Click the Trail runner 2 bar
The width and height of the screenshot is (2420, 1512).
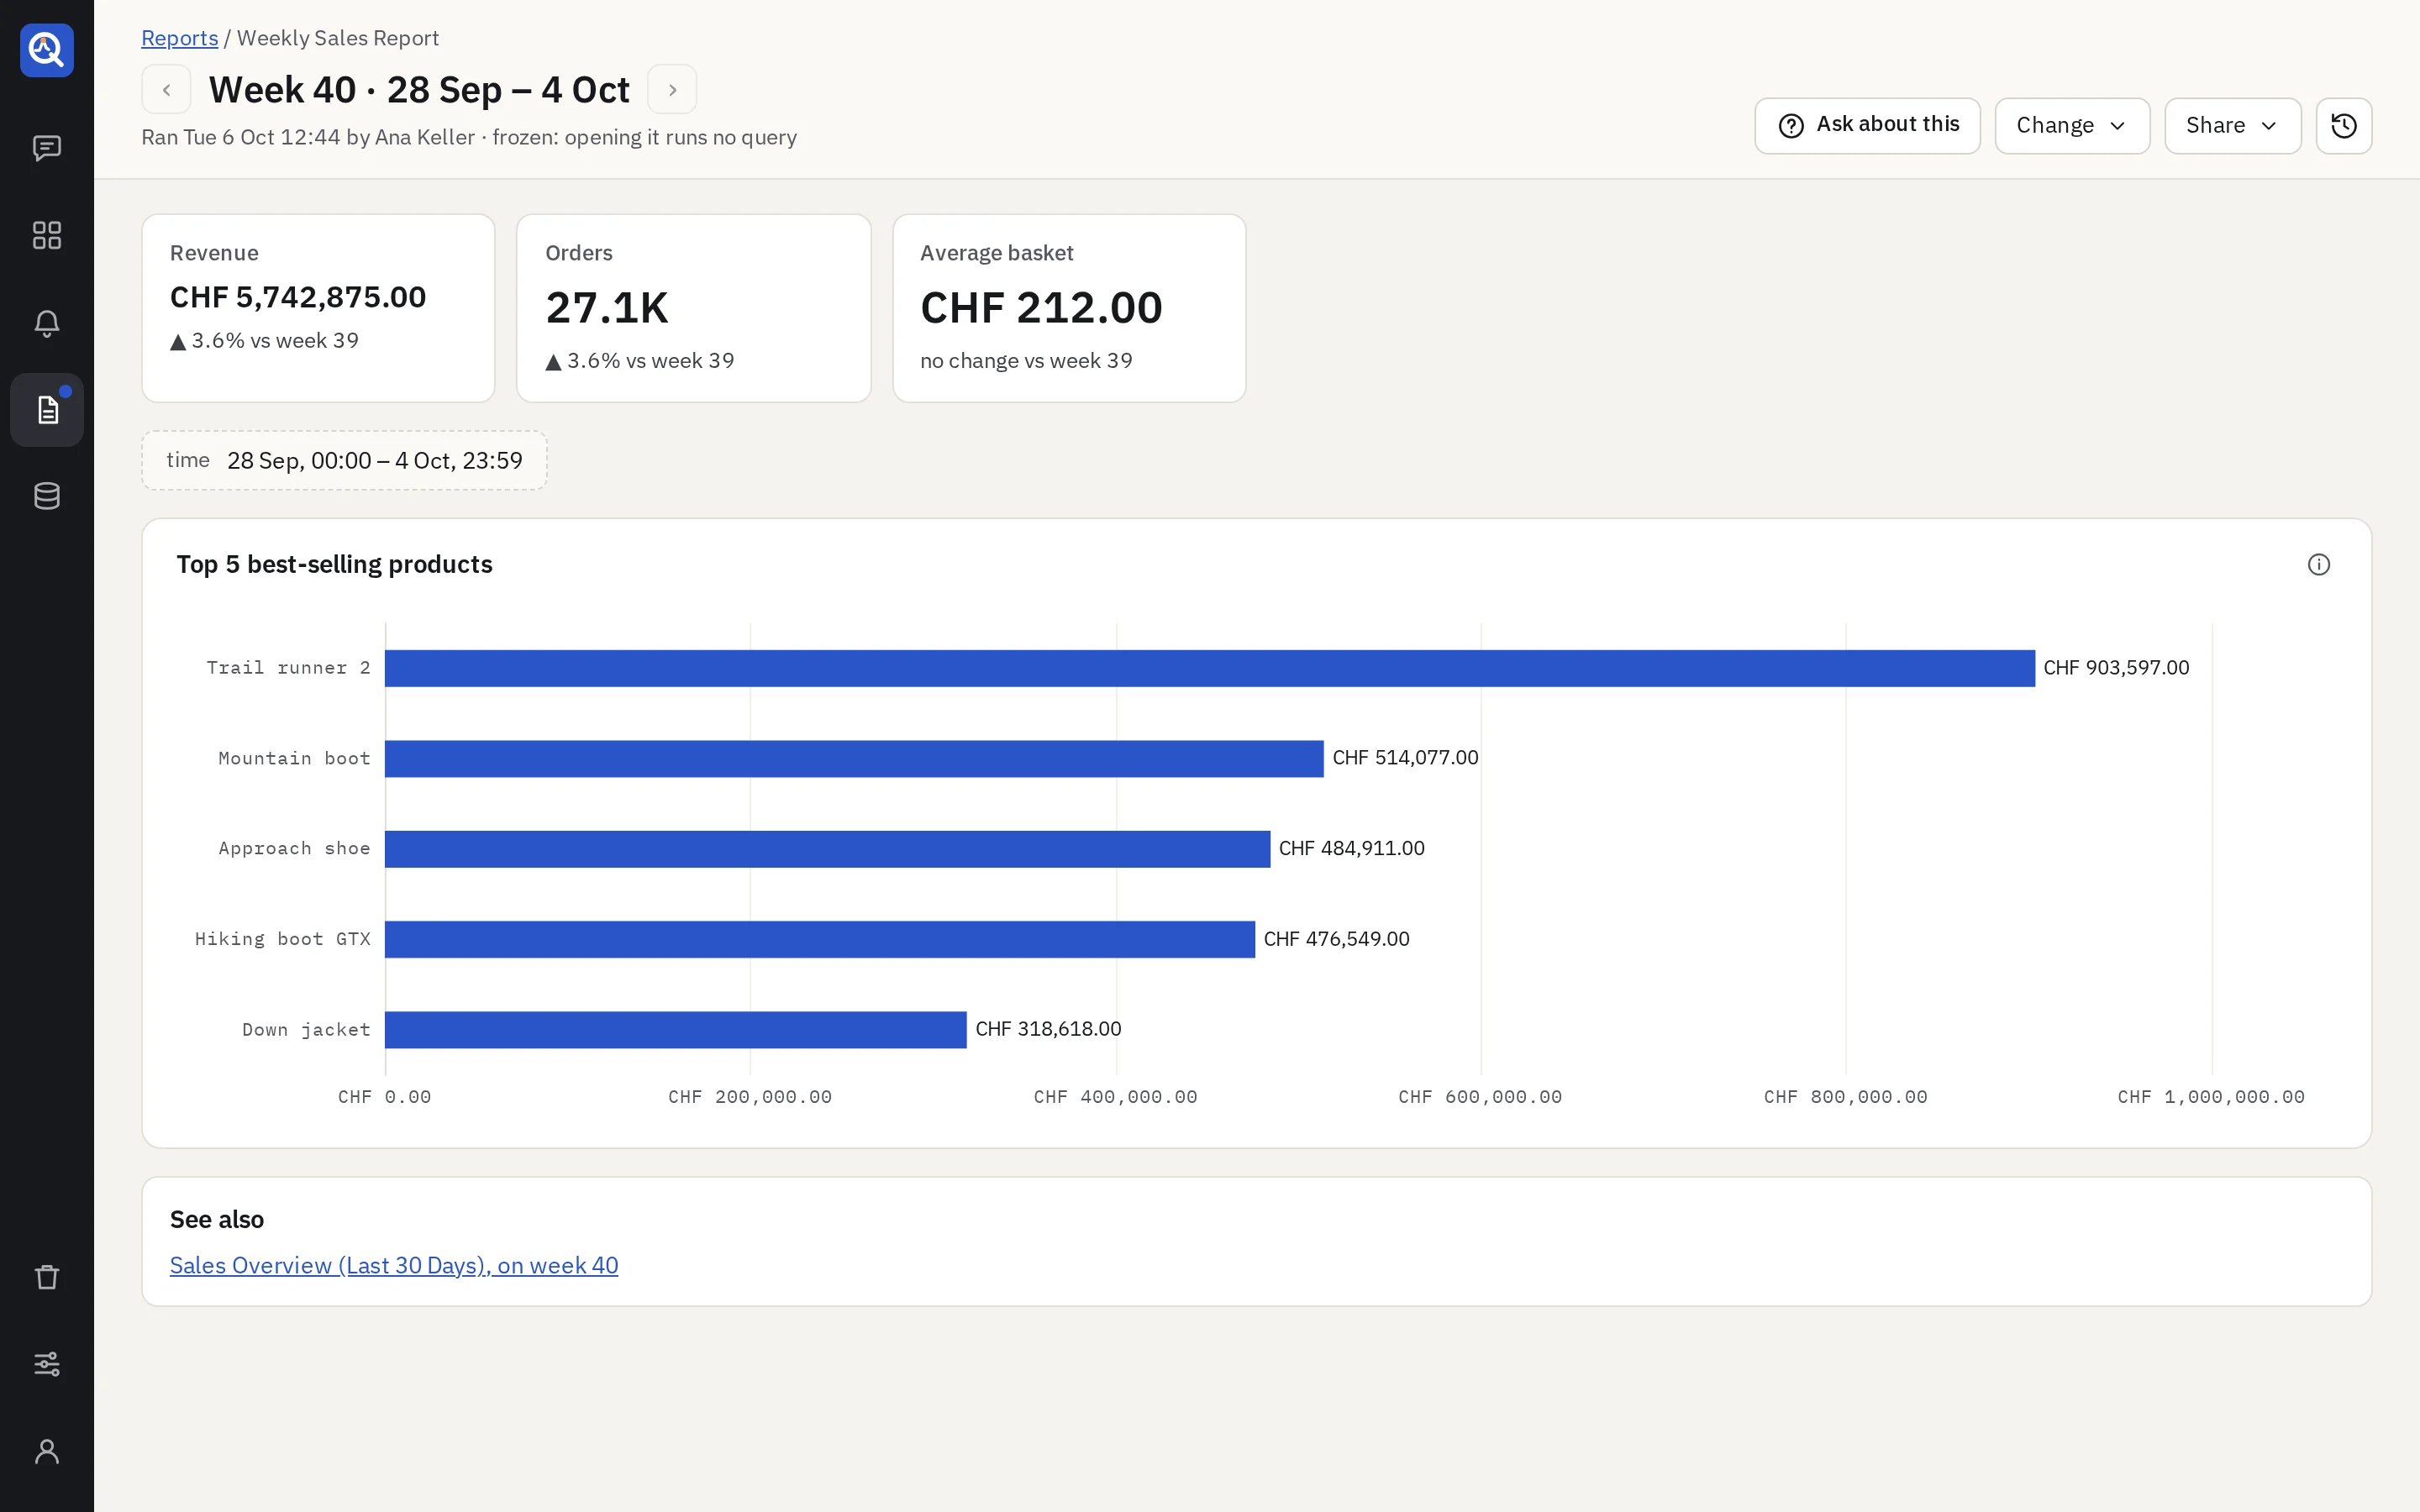[1209, 668]
